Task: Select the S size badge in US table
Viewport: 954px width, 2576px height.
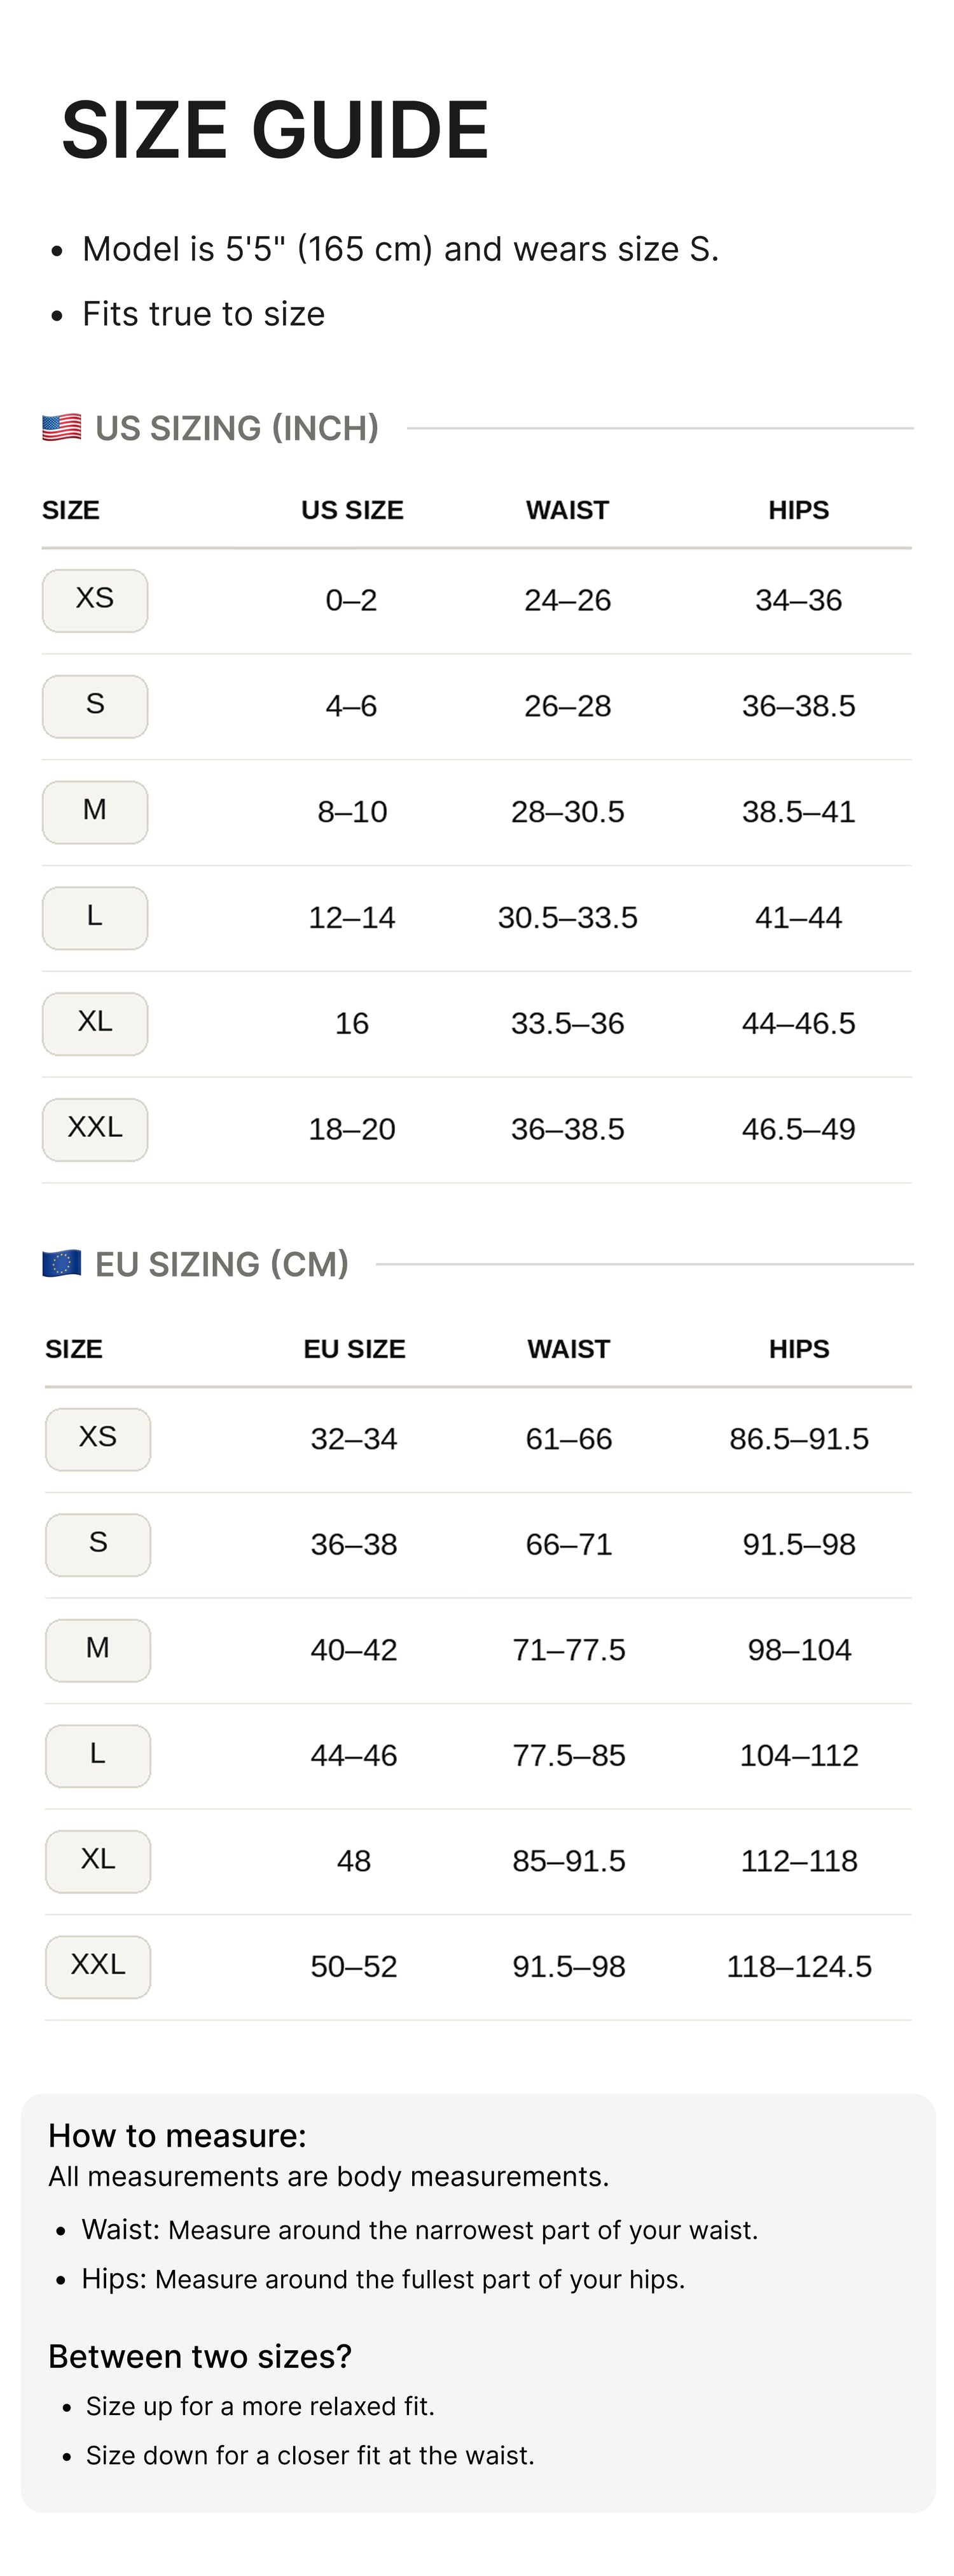Action: pos(95,706)
